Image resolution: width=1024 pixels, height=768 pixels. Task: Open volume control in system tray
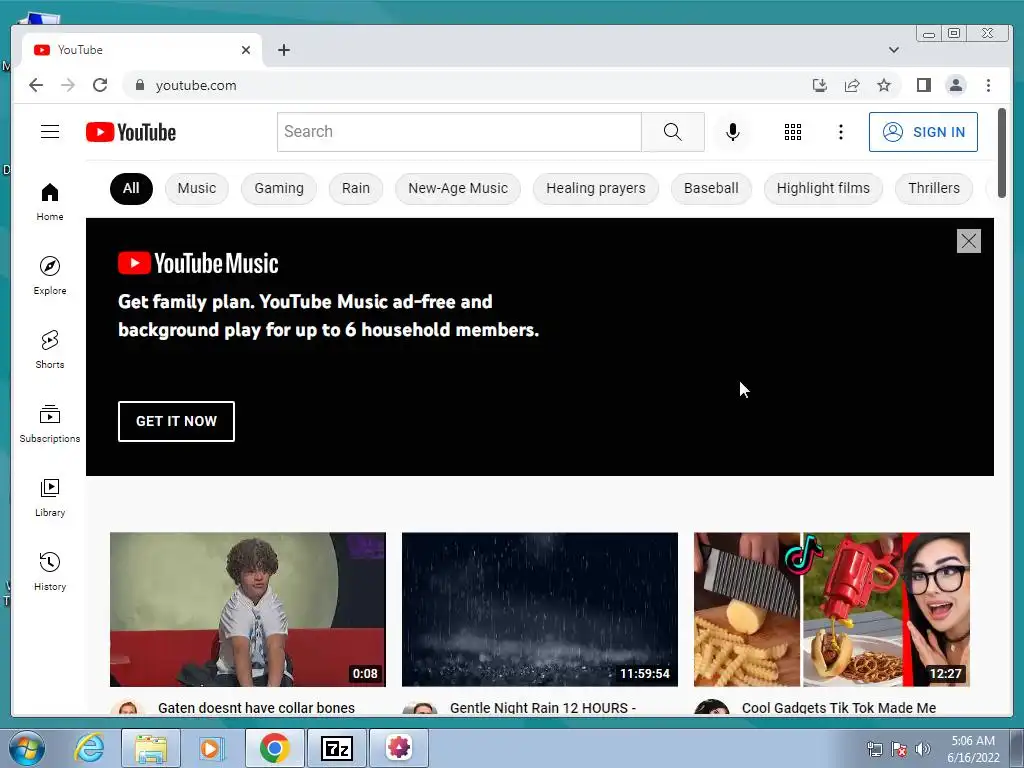[922, 749]
